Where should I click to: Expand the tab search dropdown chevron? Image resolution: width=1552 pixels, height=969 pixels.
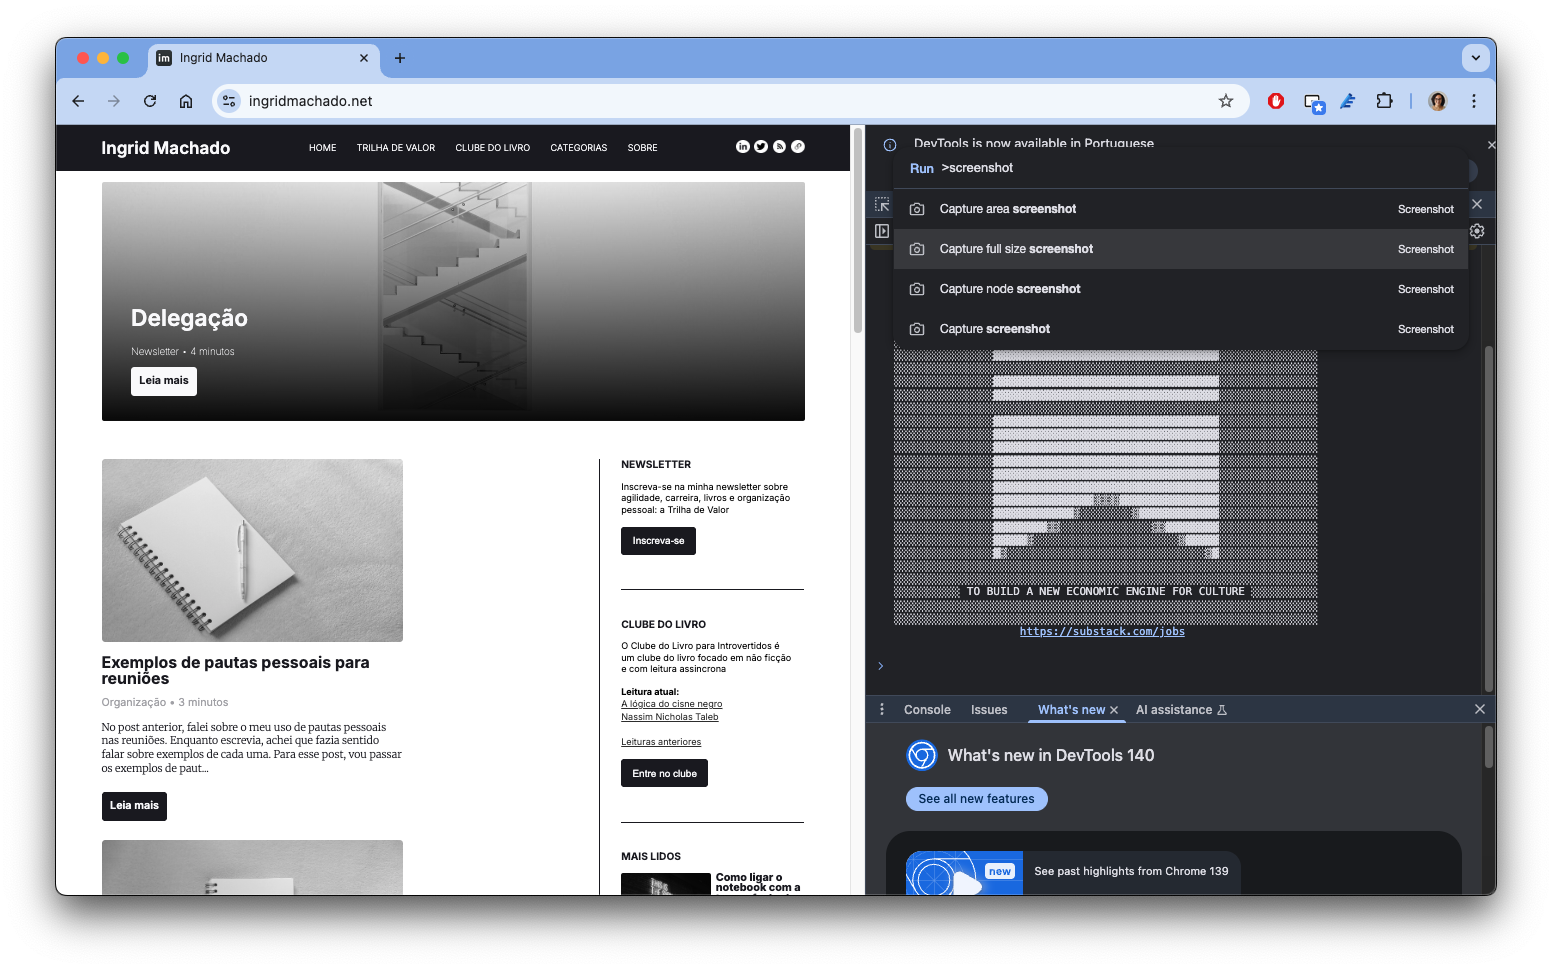(1475, 58)
